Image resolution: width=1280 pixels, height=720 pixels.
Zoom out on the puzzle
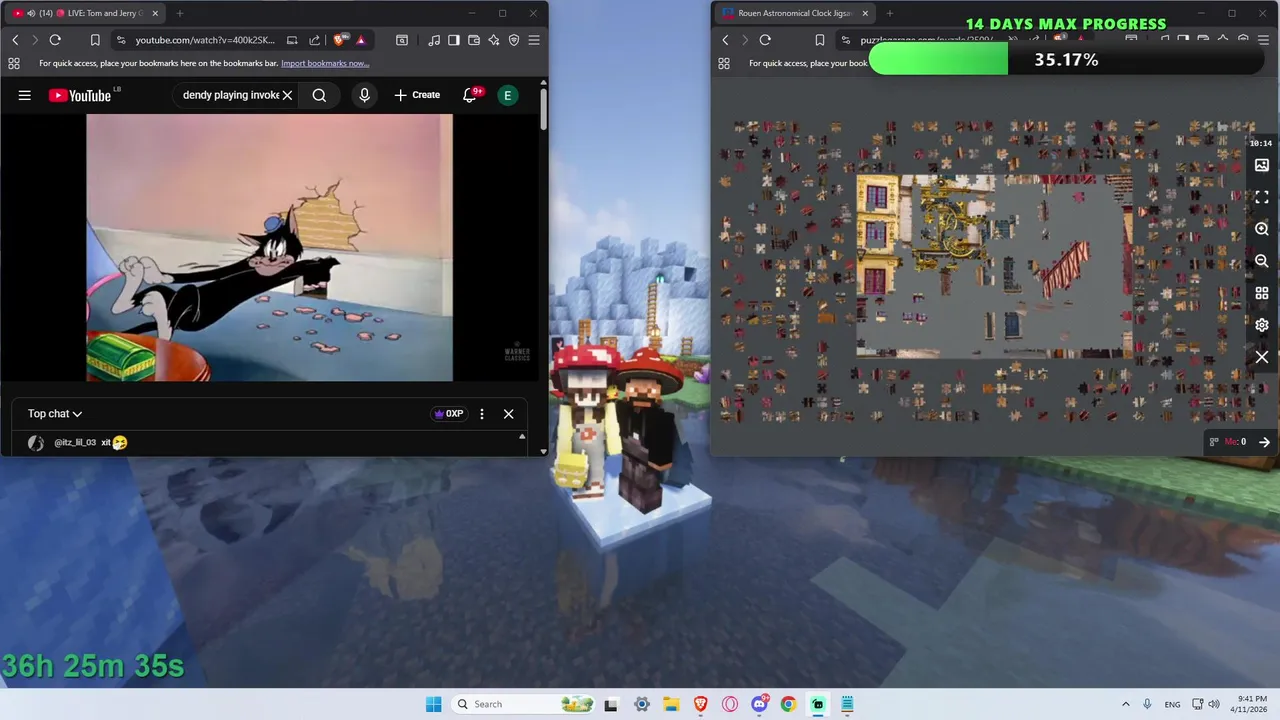[x=1262, y=261]
